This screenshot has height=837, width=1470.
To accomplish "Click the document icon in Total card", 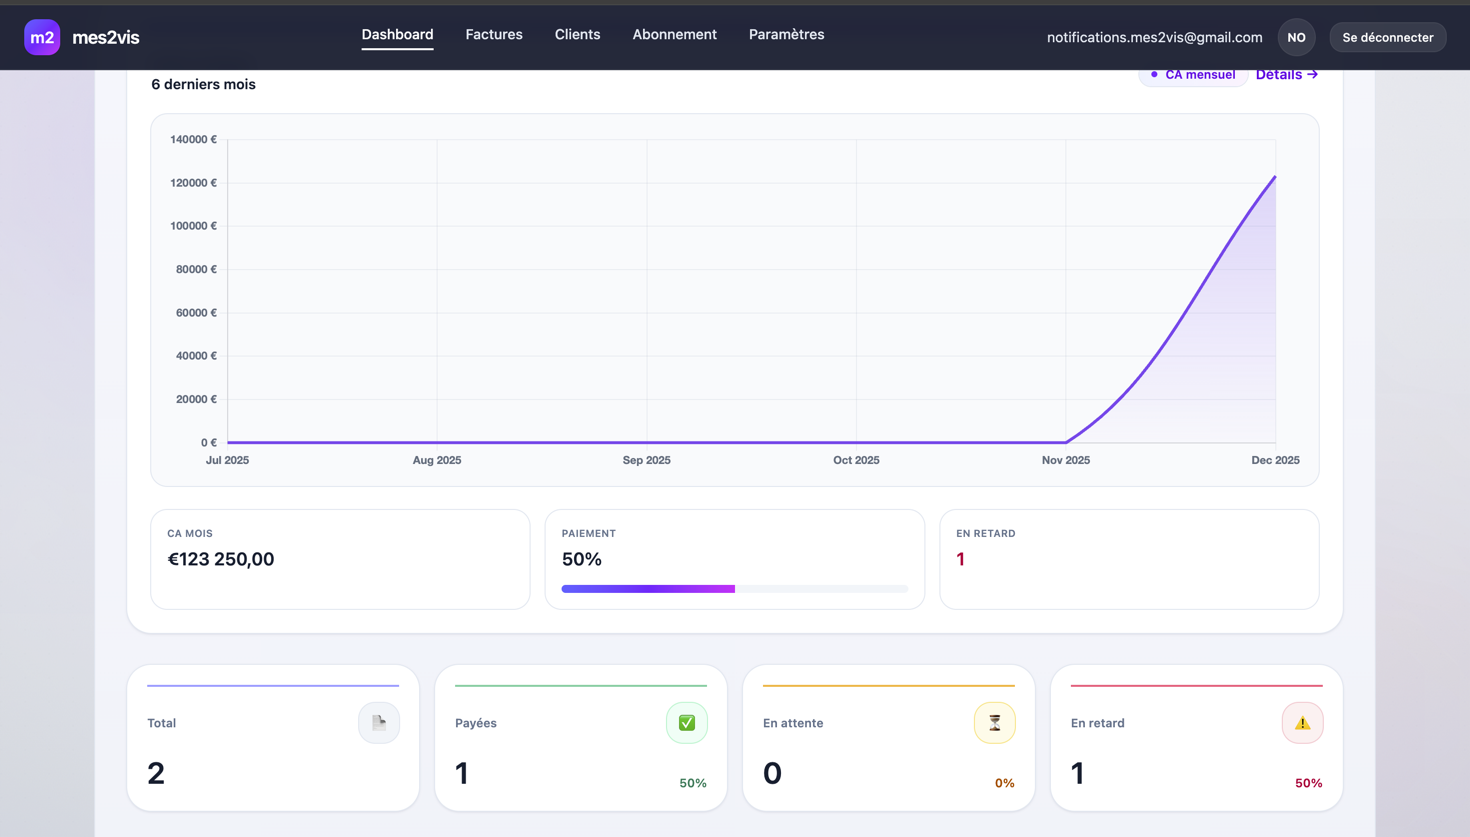I will pos(379,723).
